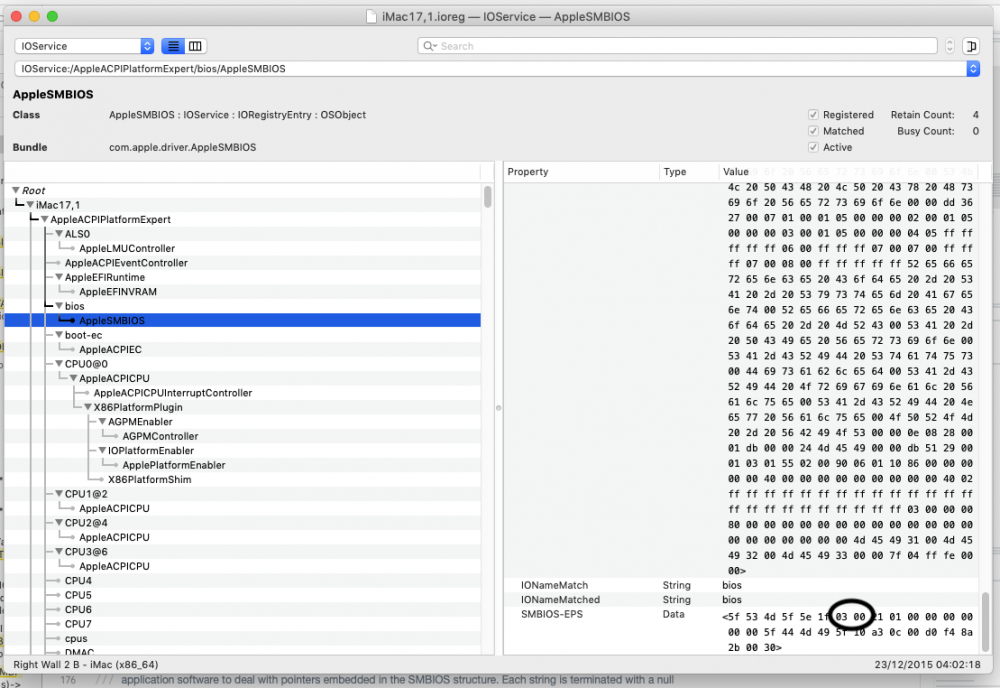Collapse the iMac17,1 node
Image resolution: width=1000 pixels, height=688 pixels.
pos(30,205)
